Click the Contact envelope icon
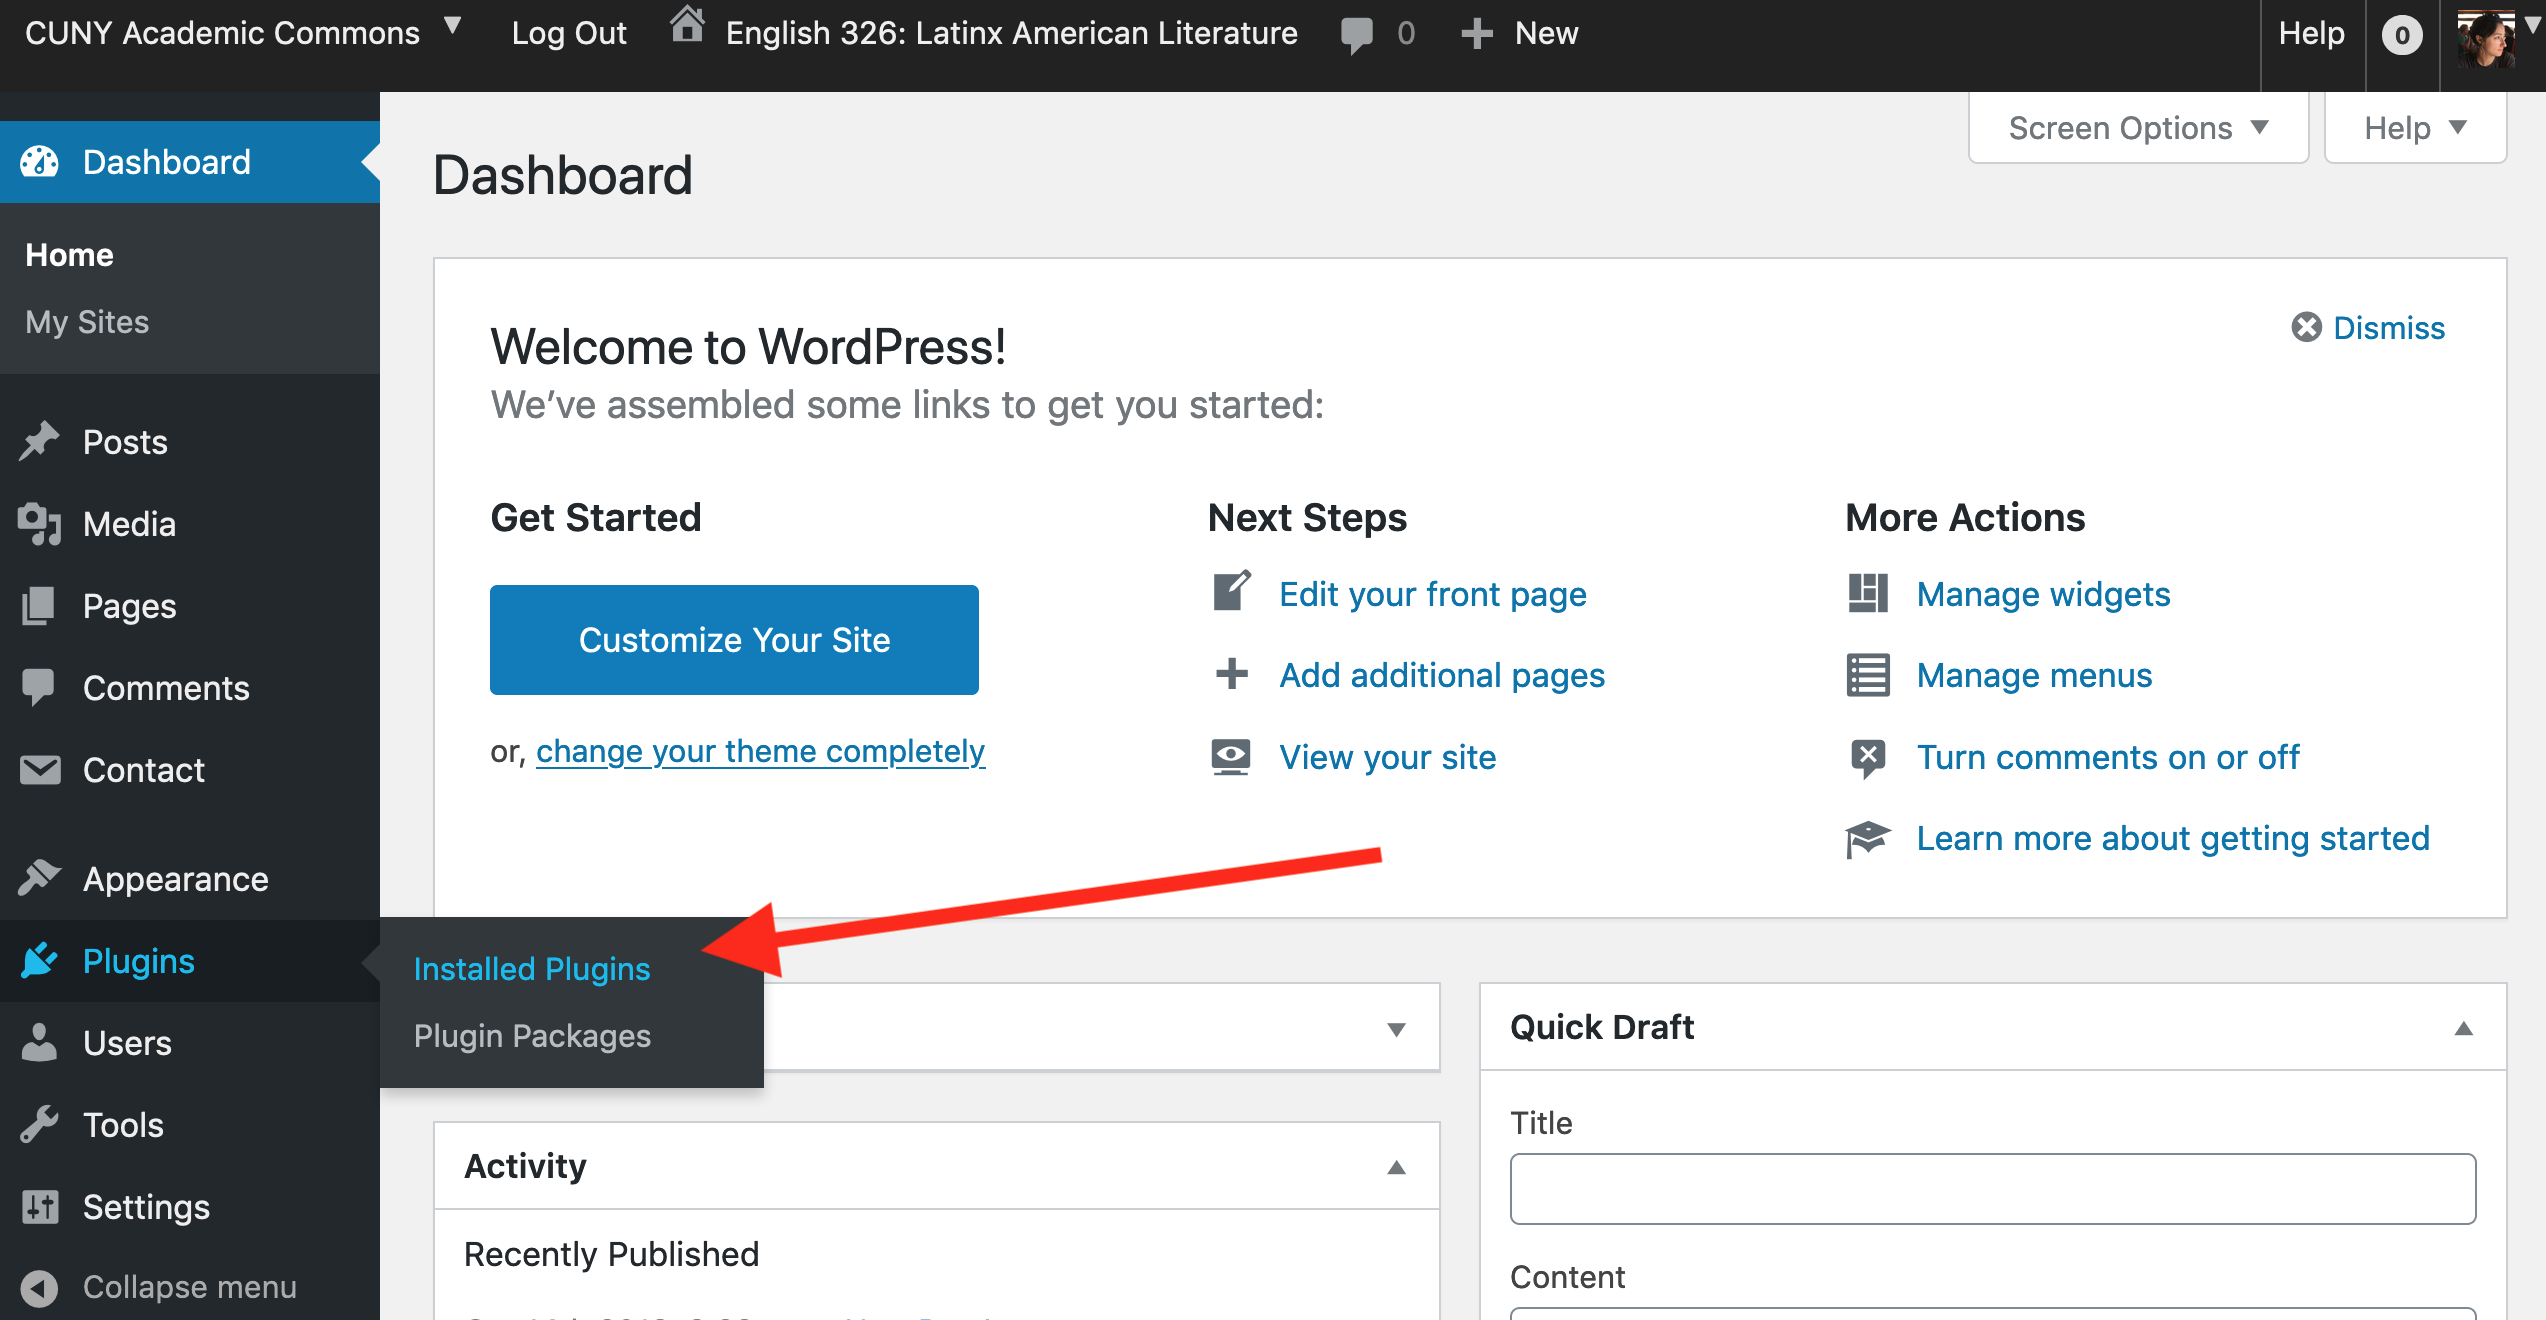Image resolution: width=2546 pixels, height=1320 pixels. (39, 769)
